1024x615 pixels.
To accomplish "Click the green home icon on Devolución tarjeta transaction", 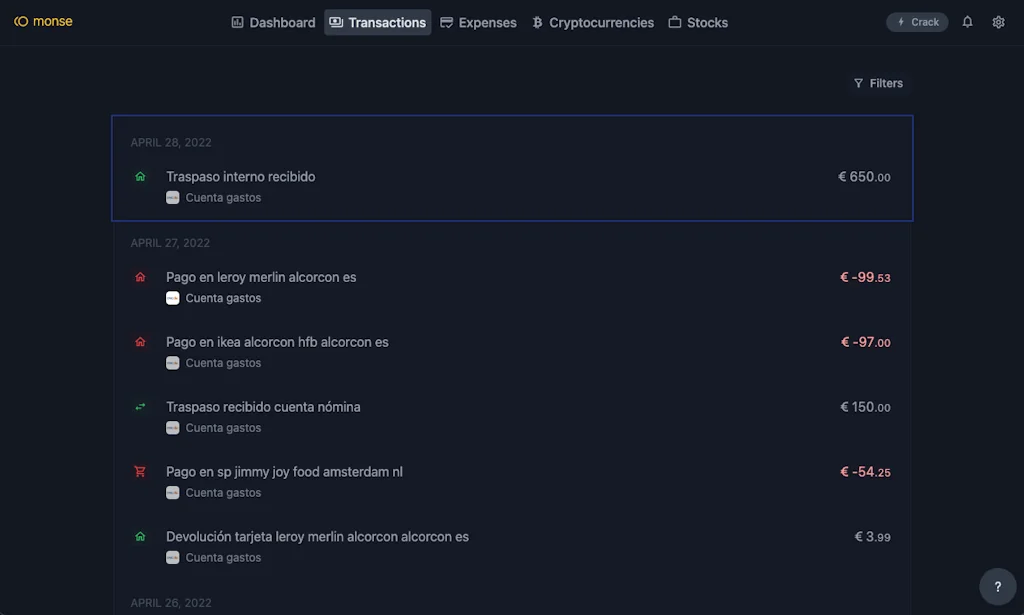I will (140, 536).
